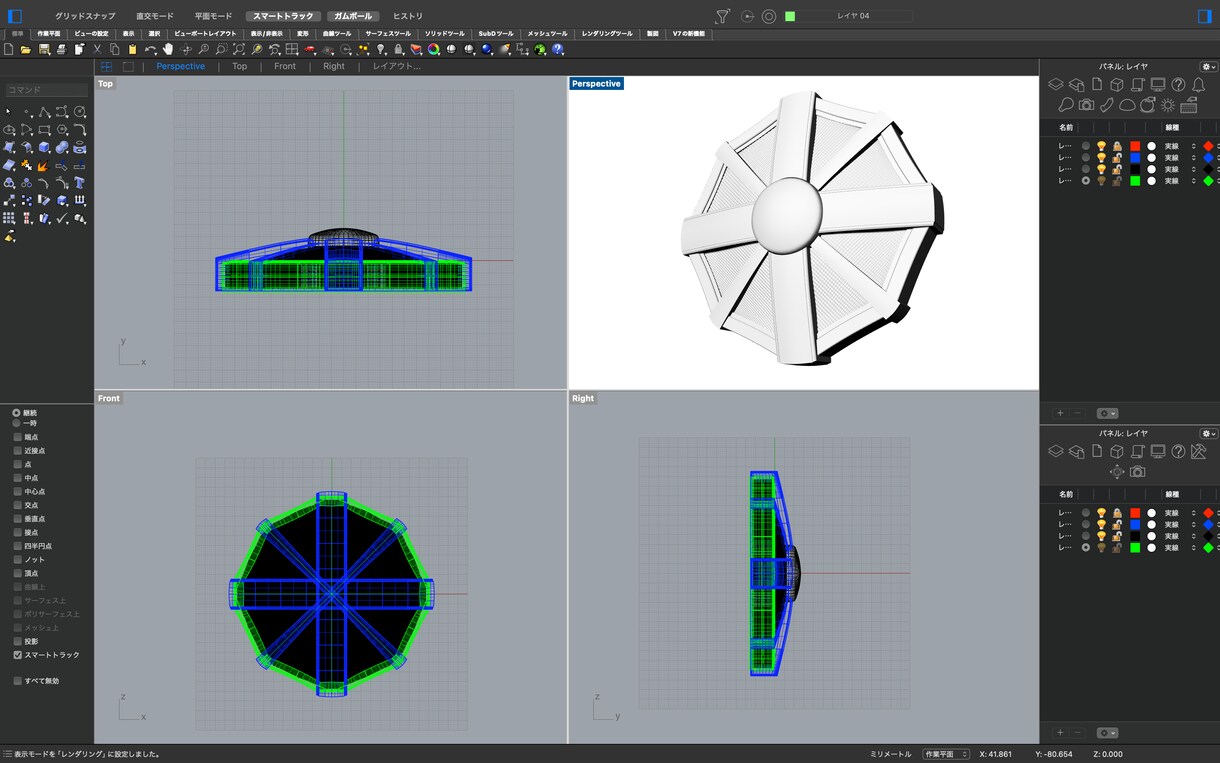Open the ビューポートレイアウト toolbar tab

[x=205, y=33]
